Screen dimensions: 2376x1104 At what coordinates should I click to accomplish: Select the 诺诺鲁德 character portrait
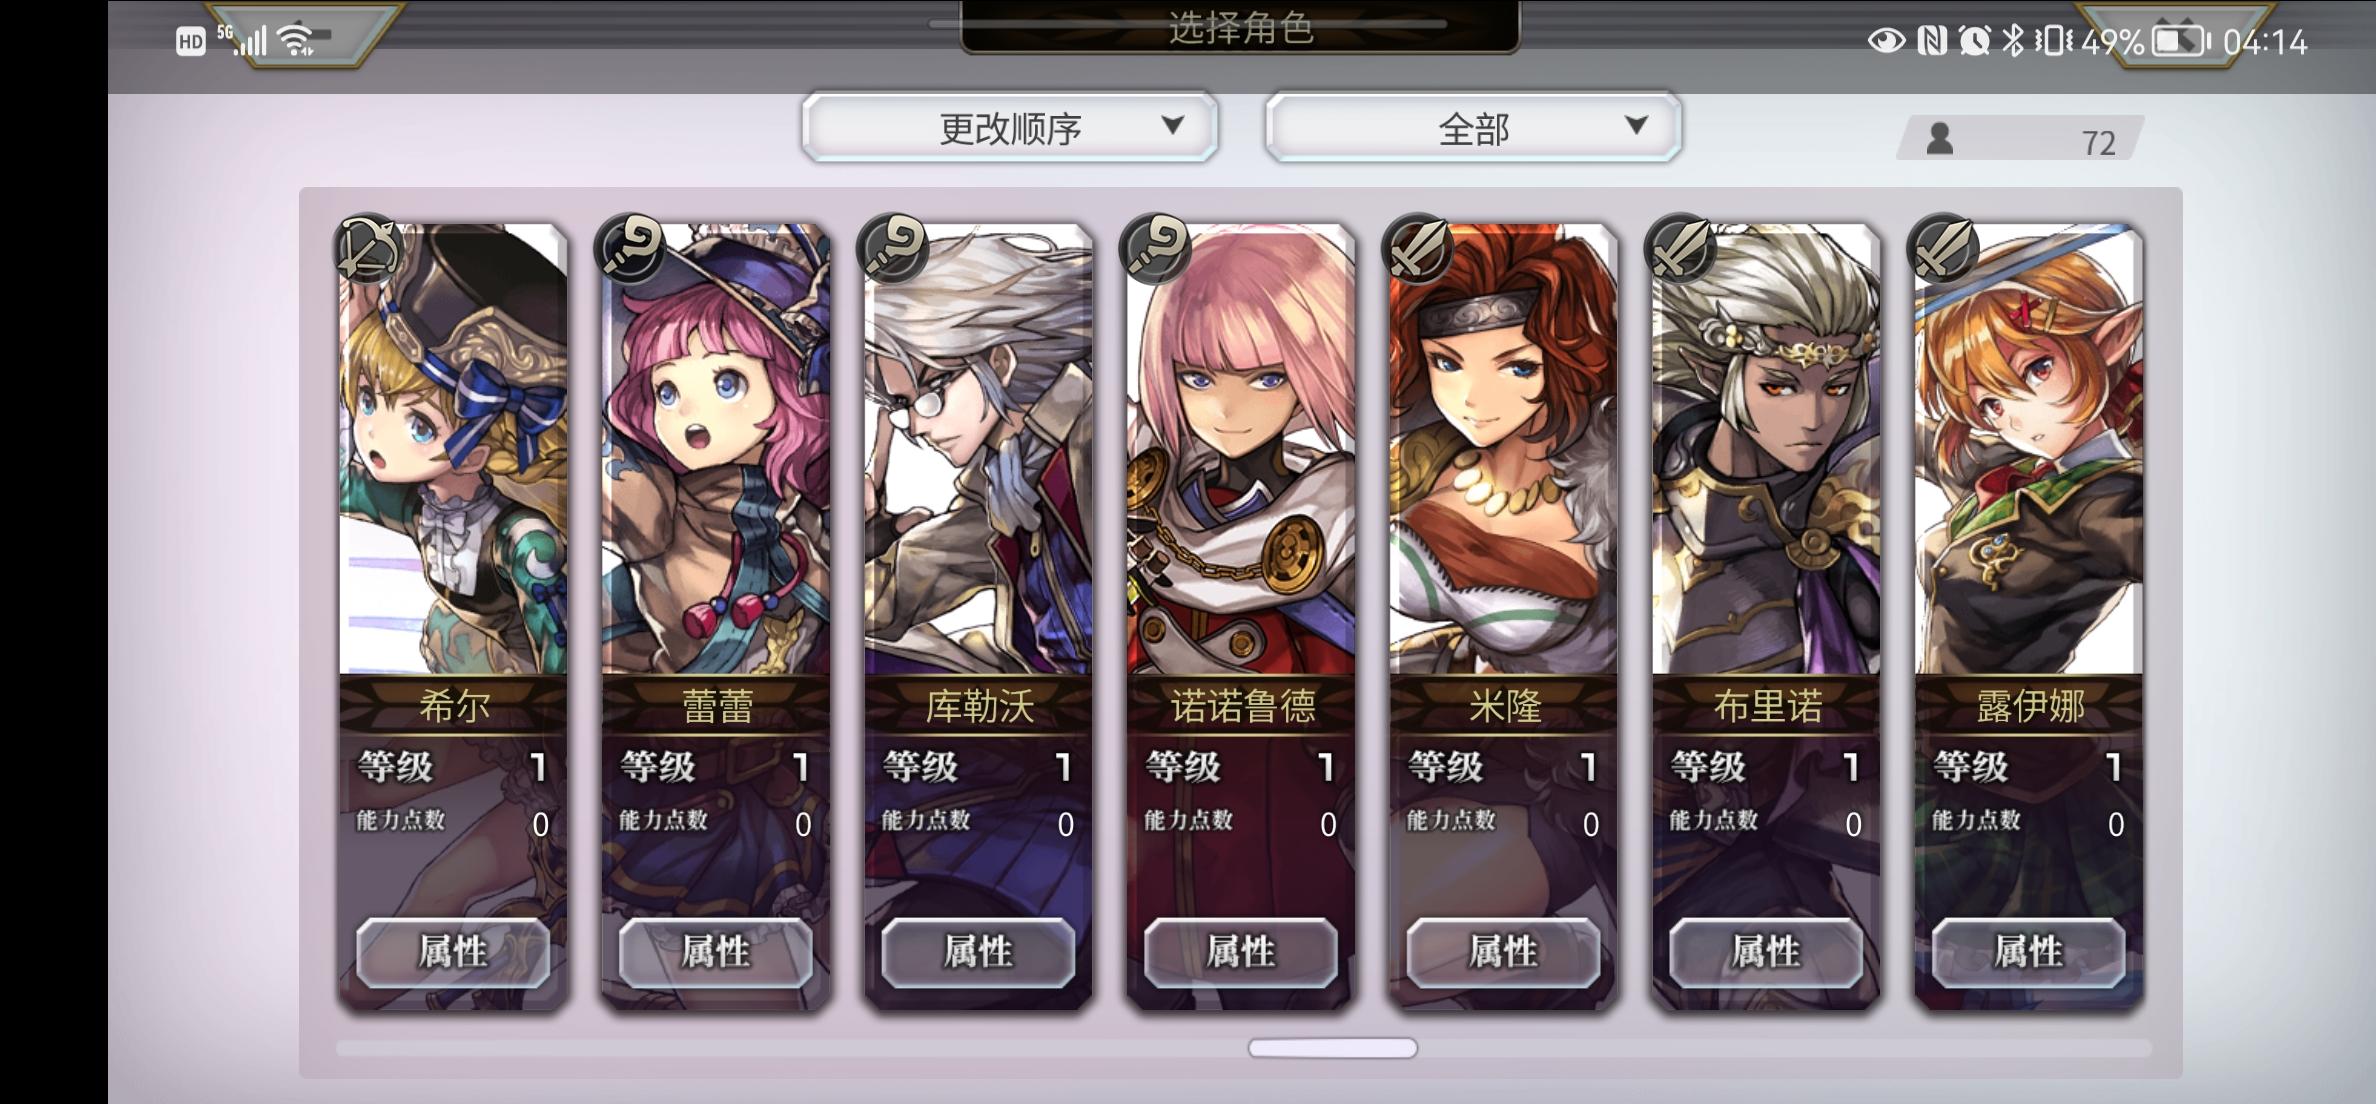[x=1241, y=449]
